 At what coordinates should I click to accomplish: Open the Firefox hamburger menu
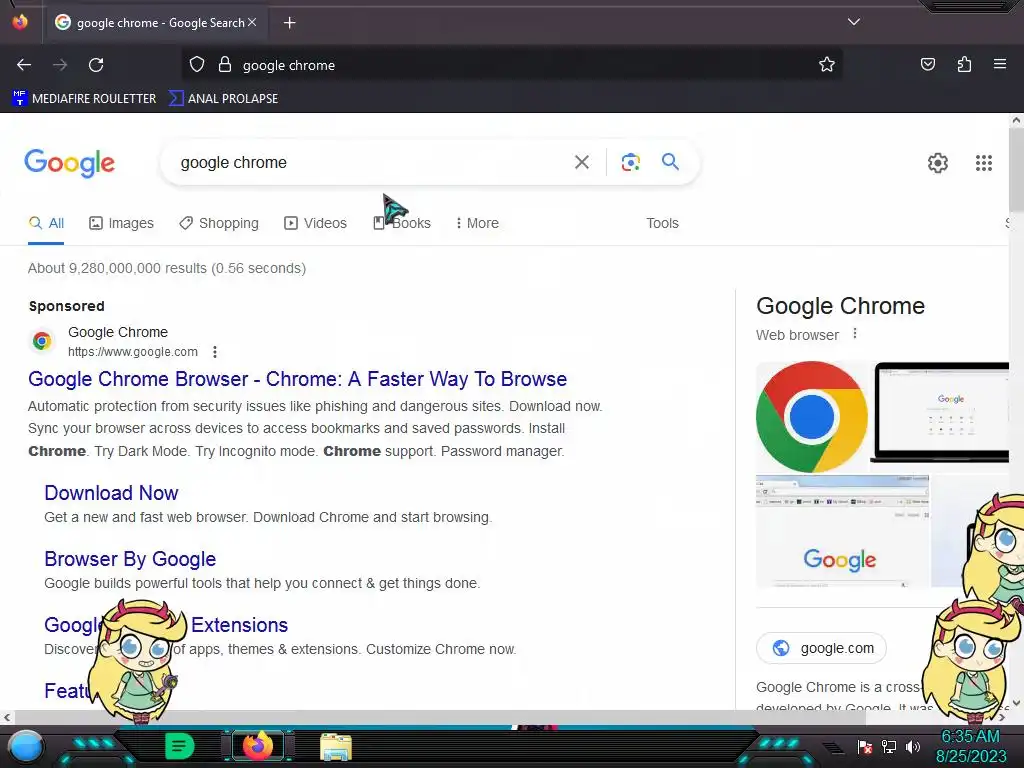(x=999, y=64)
